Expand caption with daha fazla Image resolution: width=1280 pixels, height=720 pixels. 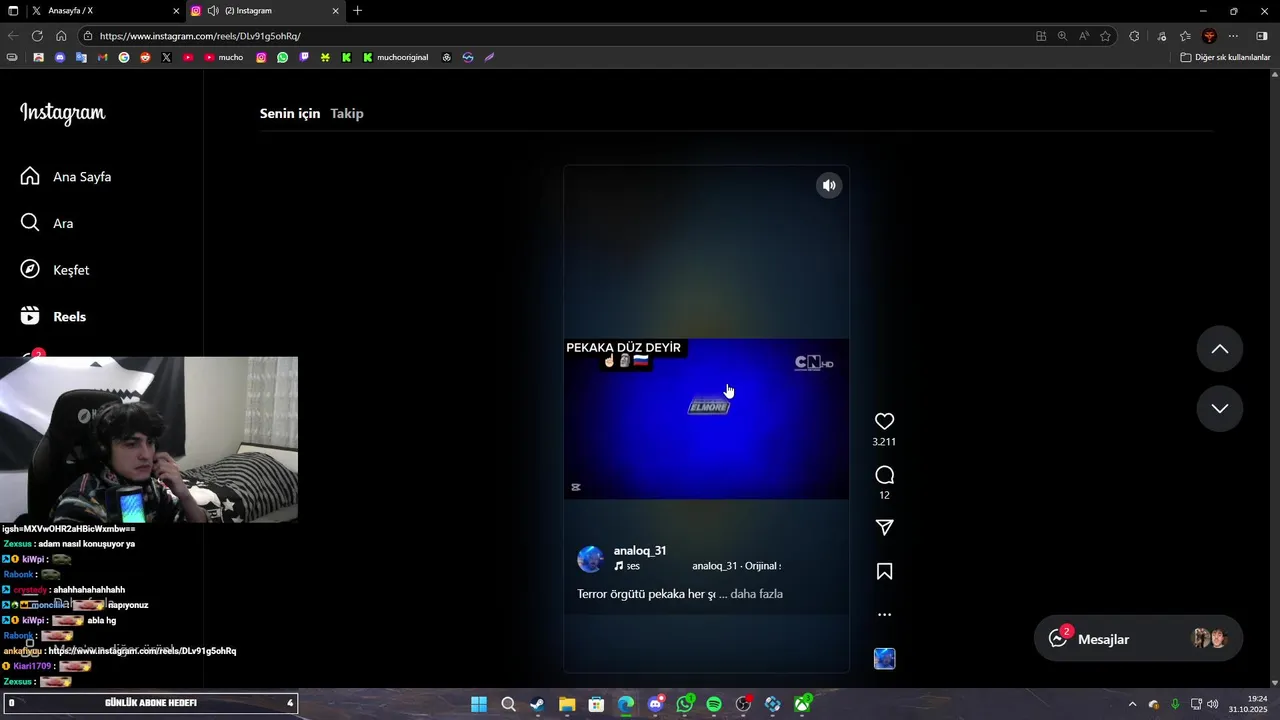point(756,594)
